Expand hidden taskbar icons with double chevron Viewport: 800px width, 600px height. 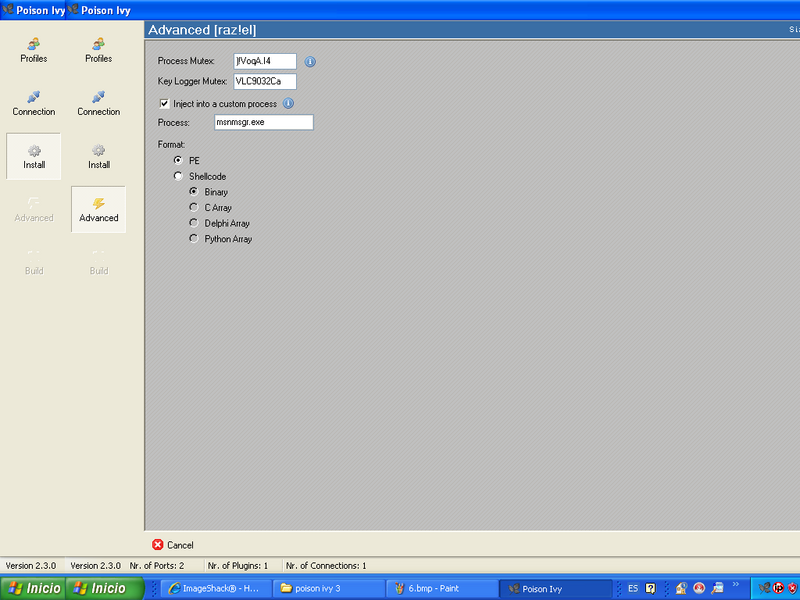(x=736, y=584)
